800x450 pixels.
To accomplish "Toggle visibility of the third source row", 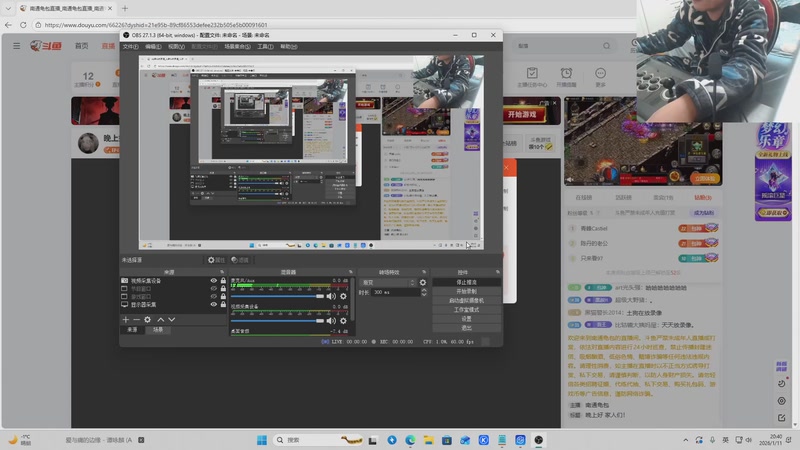I will (x=214, y=296).
